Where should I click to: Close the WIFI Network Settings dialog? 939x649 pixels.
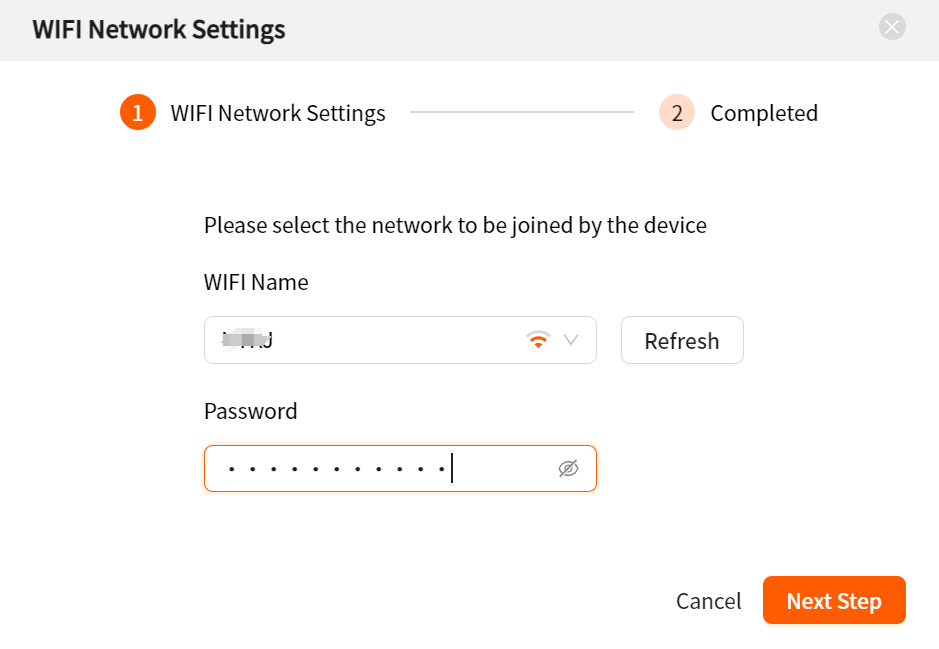pos(892,27)
